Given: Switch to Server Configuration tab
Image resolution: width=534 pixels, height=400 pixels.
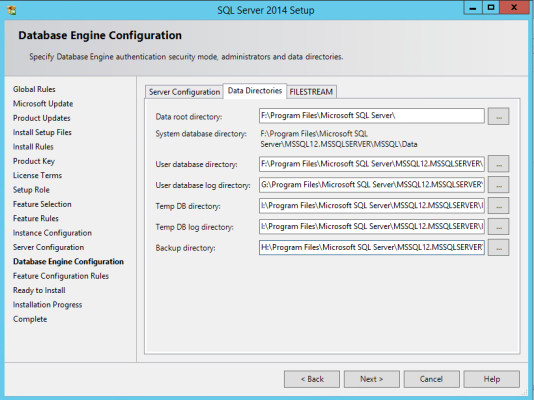Looking at the screenshot, I should [x=184, y=92].
